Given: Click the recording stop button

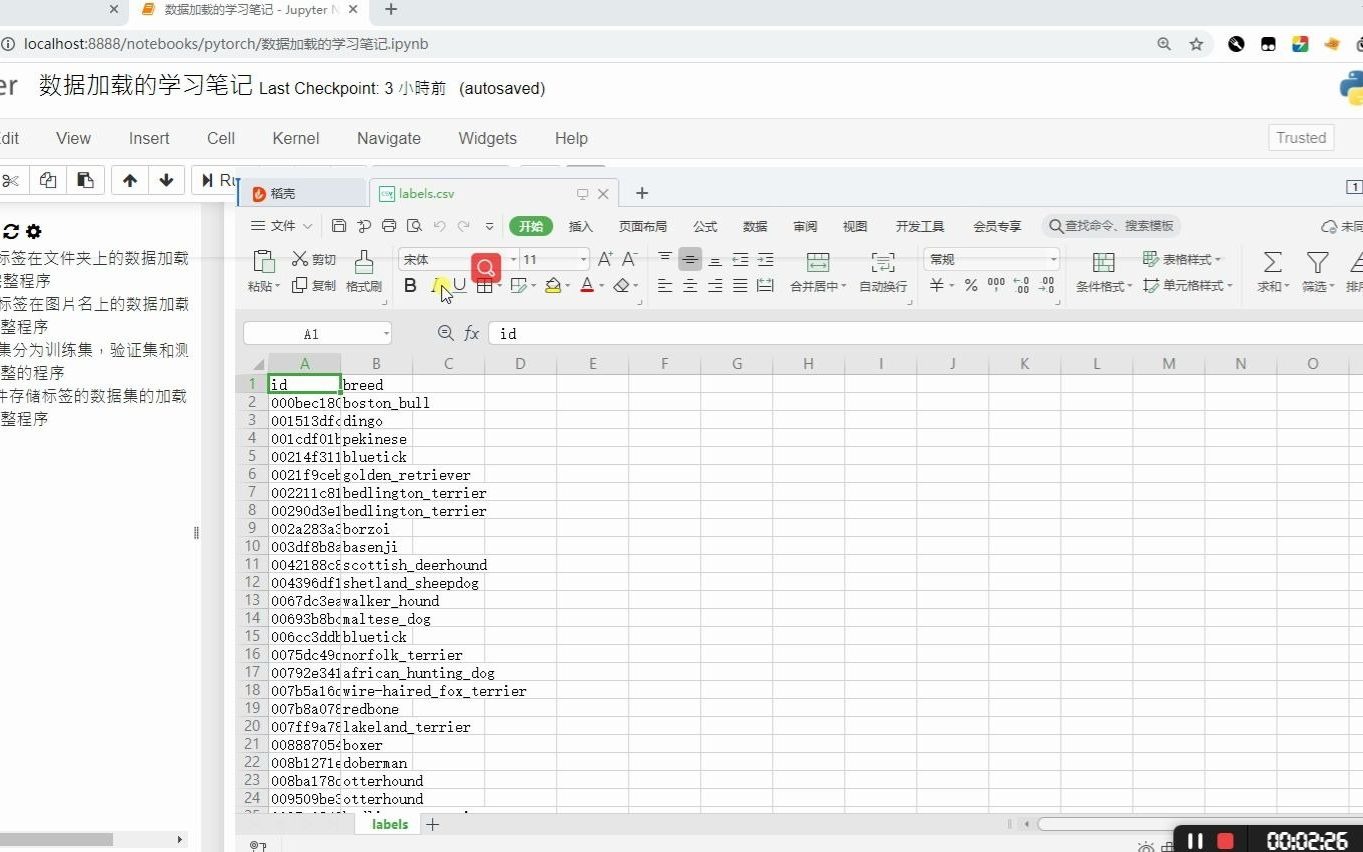Looking at the screenshot, I should click(1225, 841).
